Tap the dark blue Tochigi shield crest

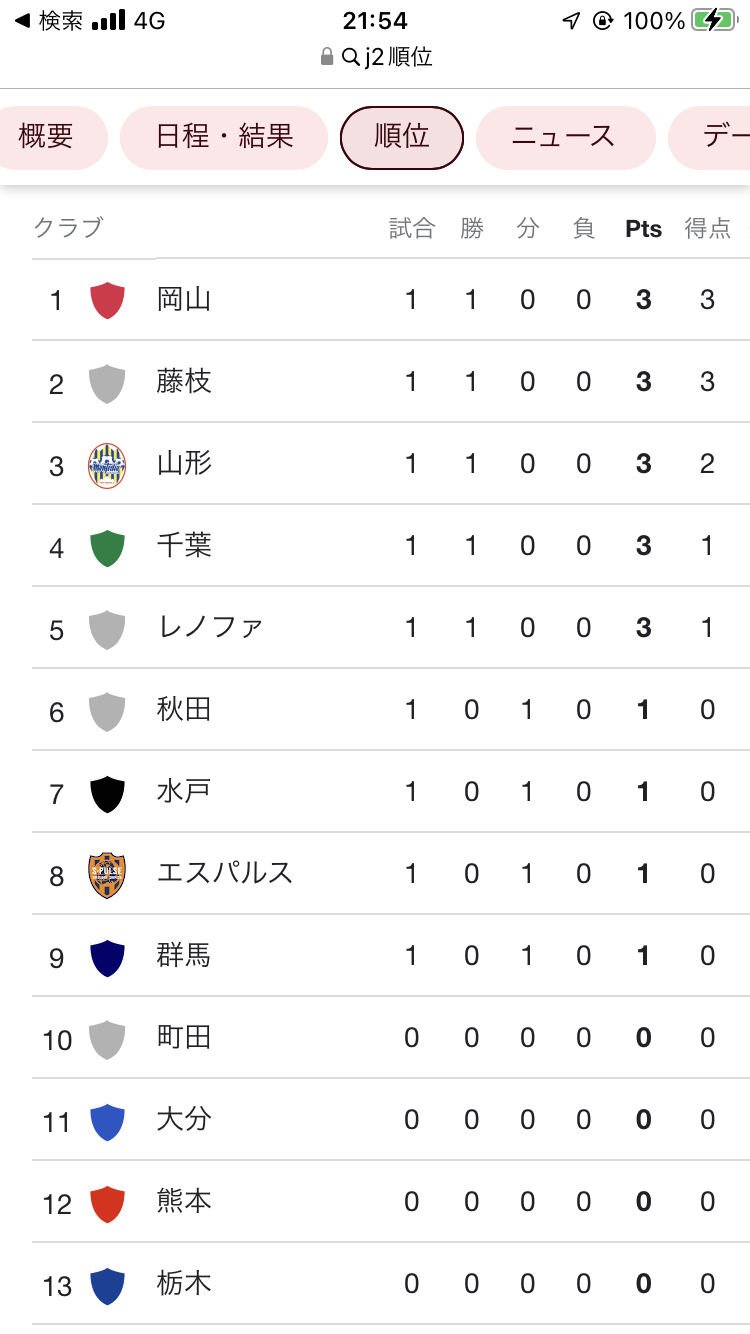click(107, 1286)
